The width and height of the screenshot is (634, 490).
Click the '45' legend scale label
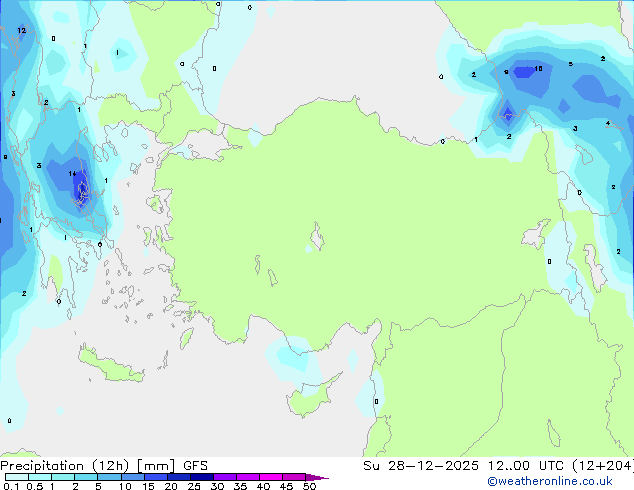pos(286,486)
